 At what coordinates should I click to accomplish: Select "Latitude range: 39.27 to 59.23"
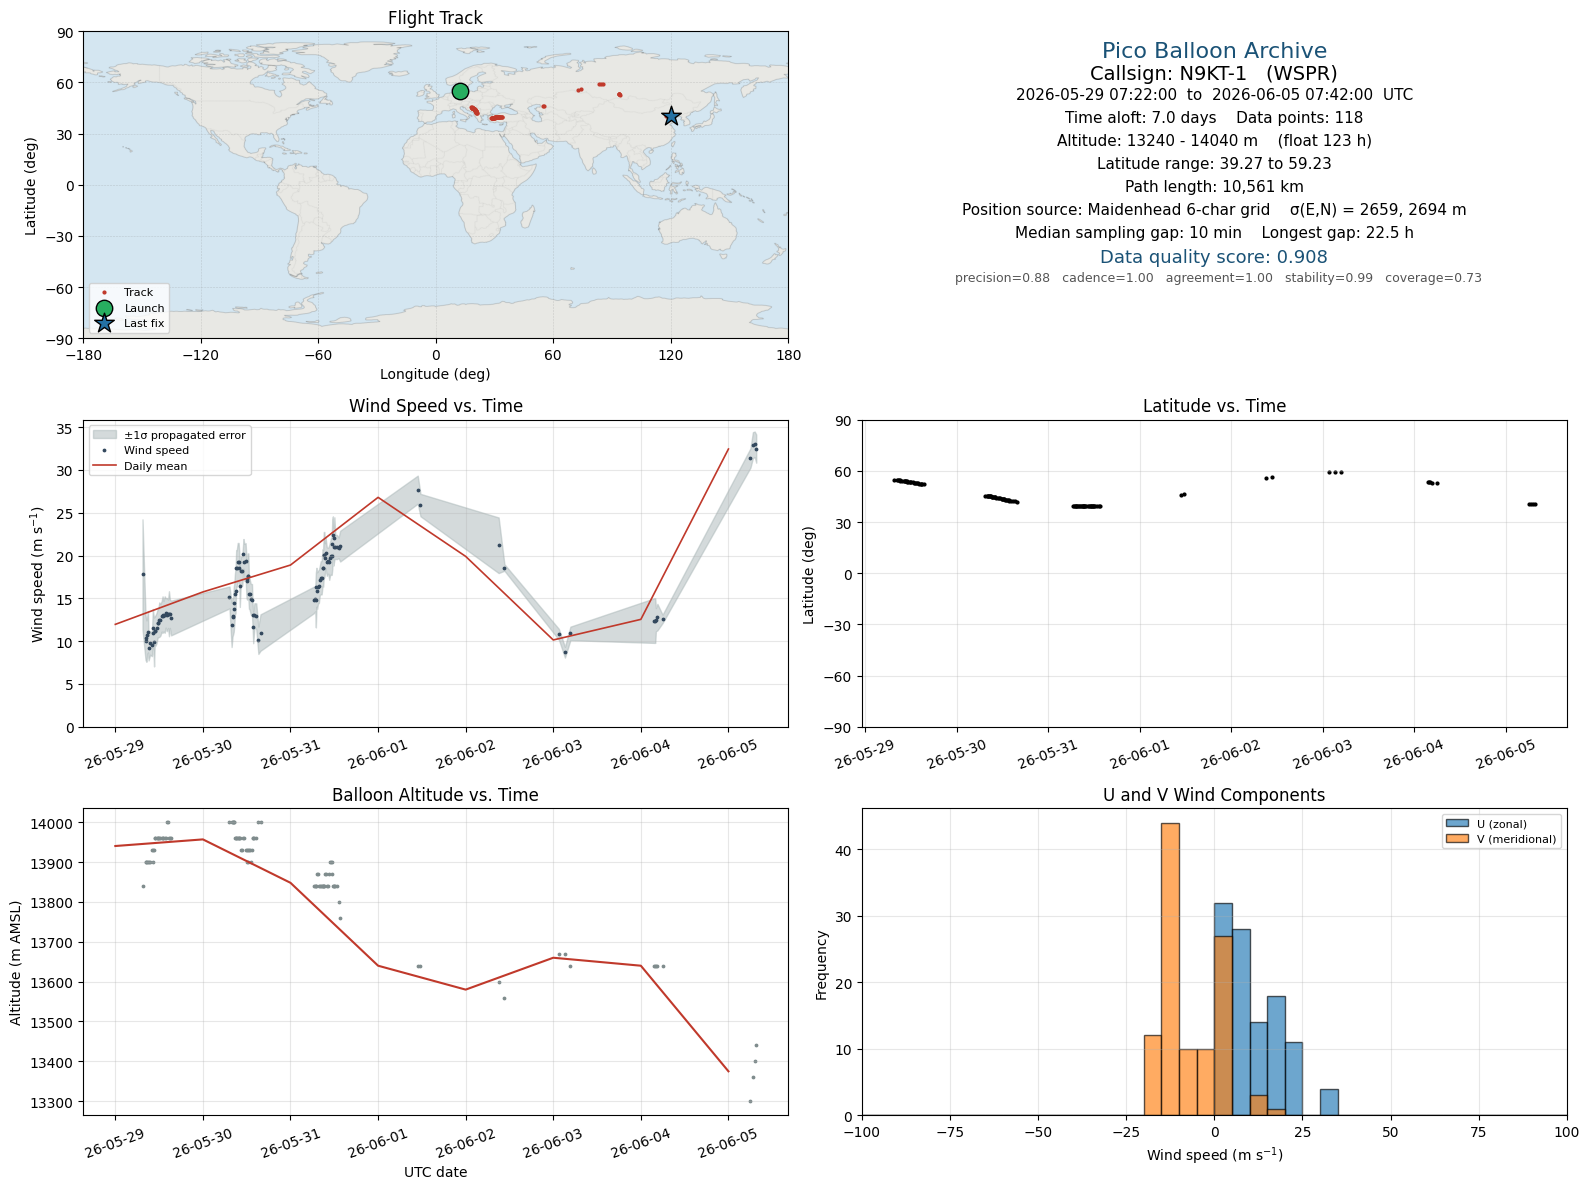tap(1214, 164)
